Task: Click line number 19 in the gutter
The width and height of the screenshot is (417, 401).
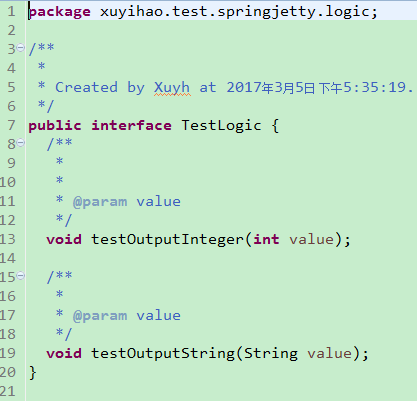Action: click(x=7, y=354)
